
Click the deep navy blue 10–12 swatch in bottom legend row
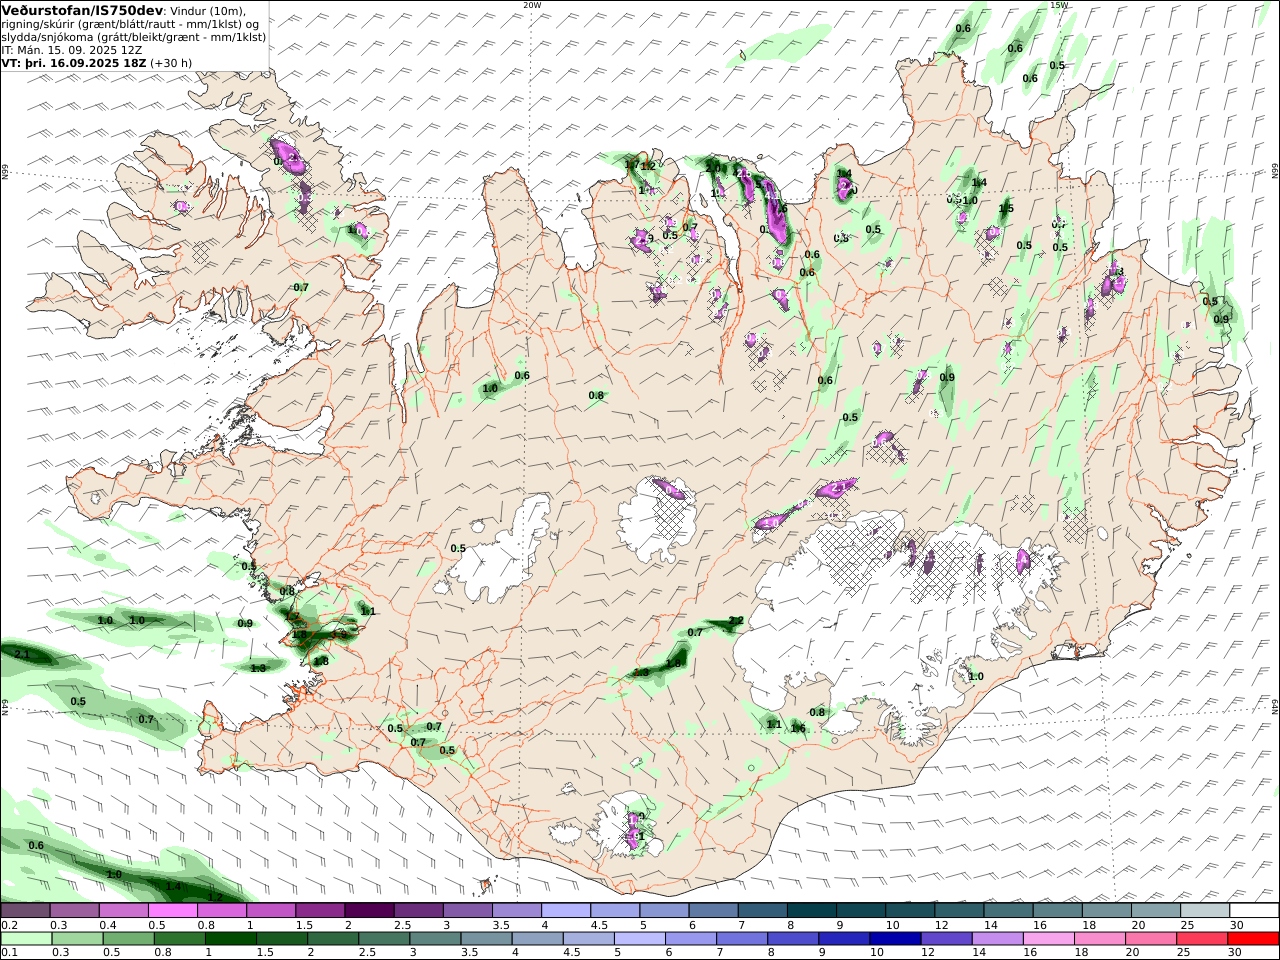pyautogui.click(x=894, y=939)
